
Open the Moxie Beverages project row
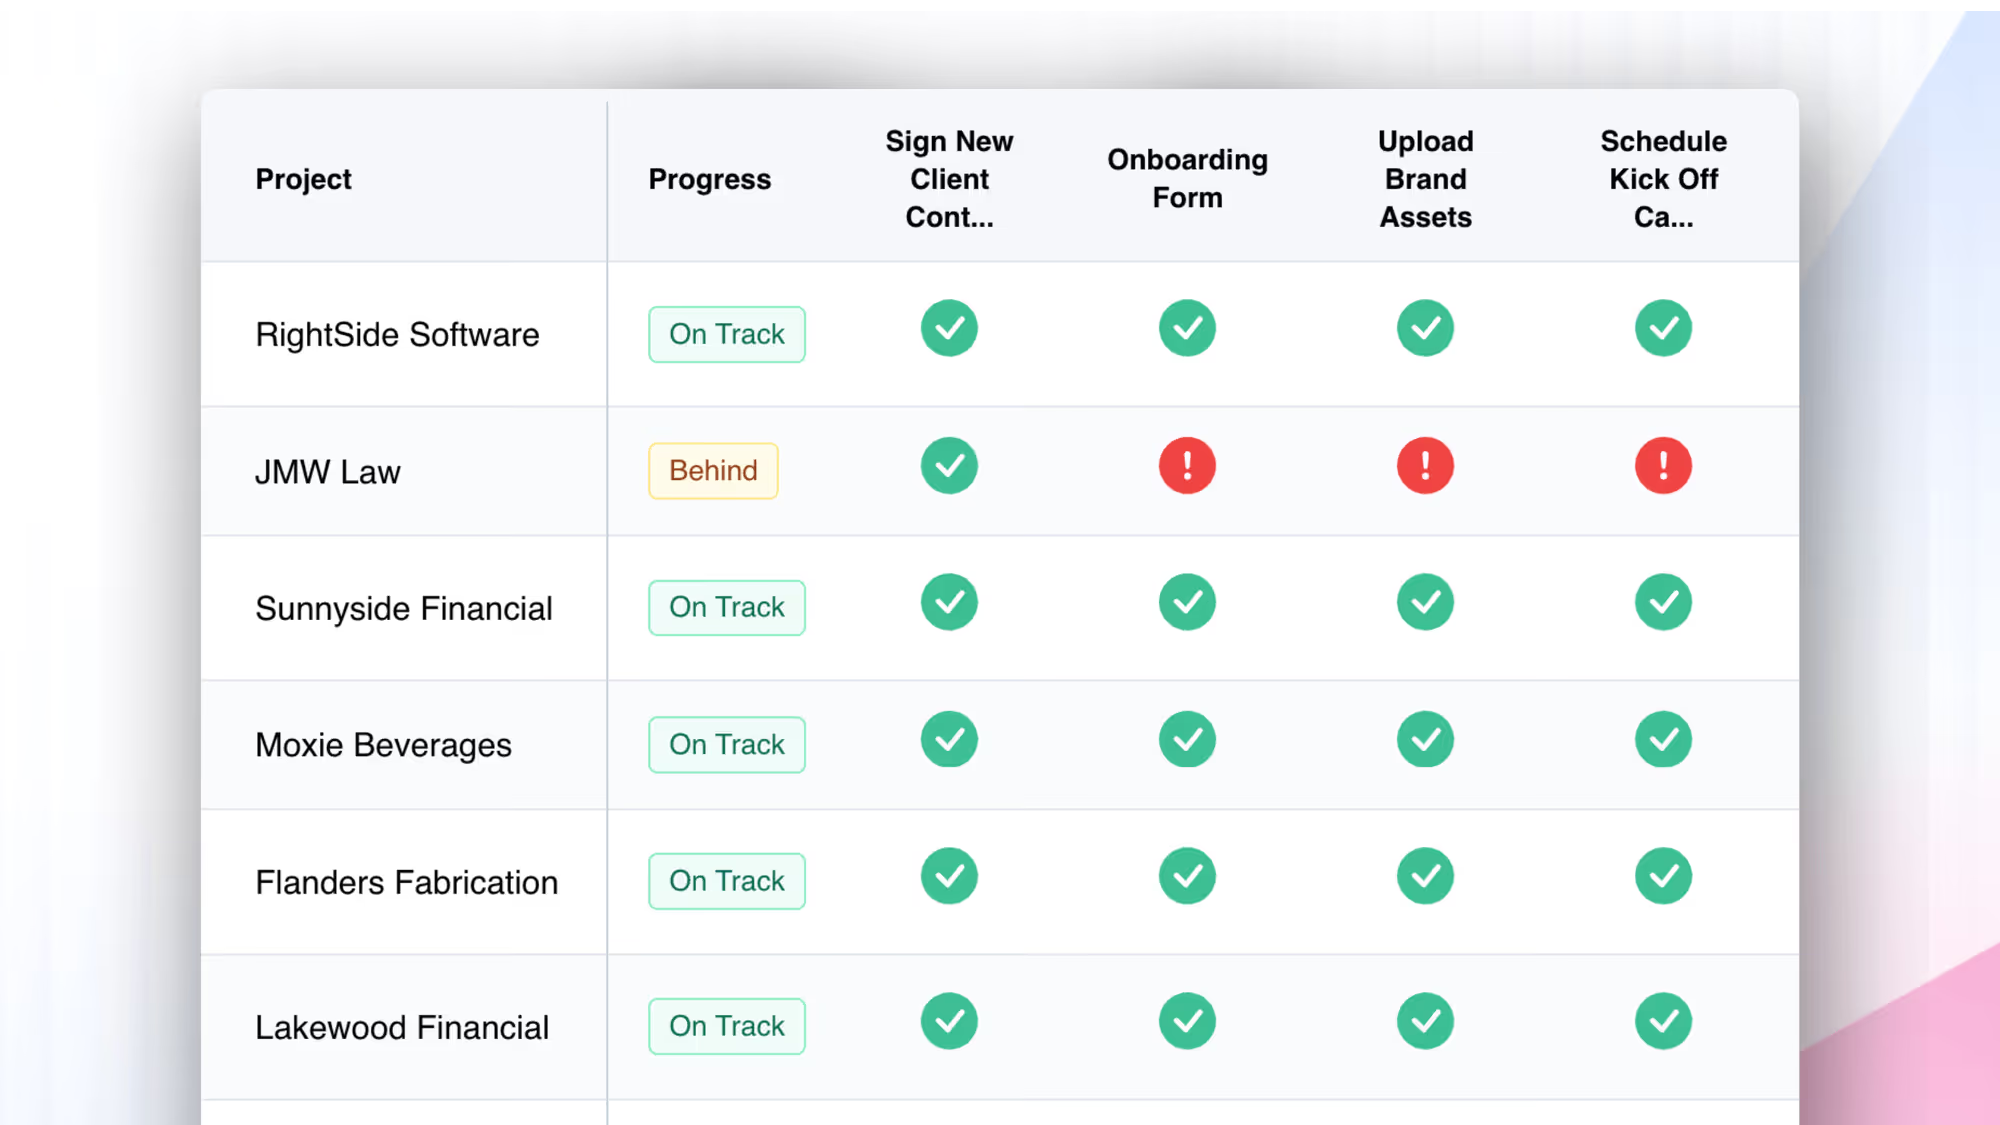click(1000, 745)
